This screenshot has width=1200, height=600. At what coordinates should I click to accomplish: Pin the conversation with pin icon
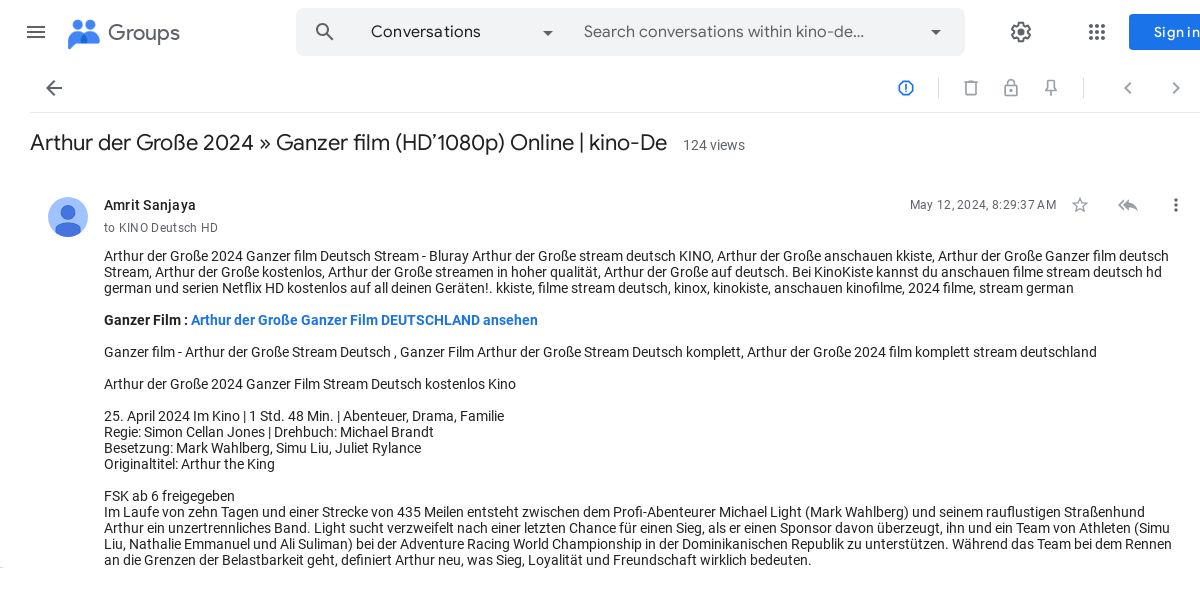pos(1051,88)
